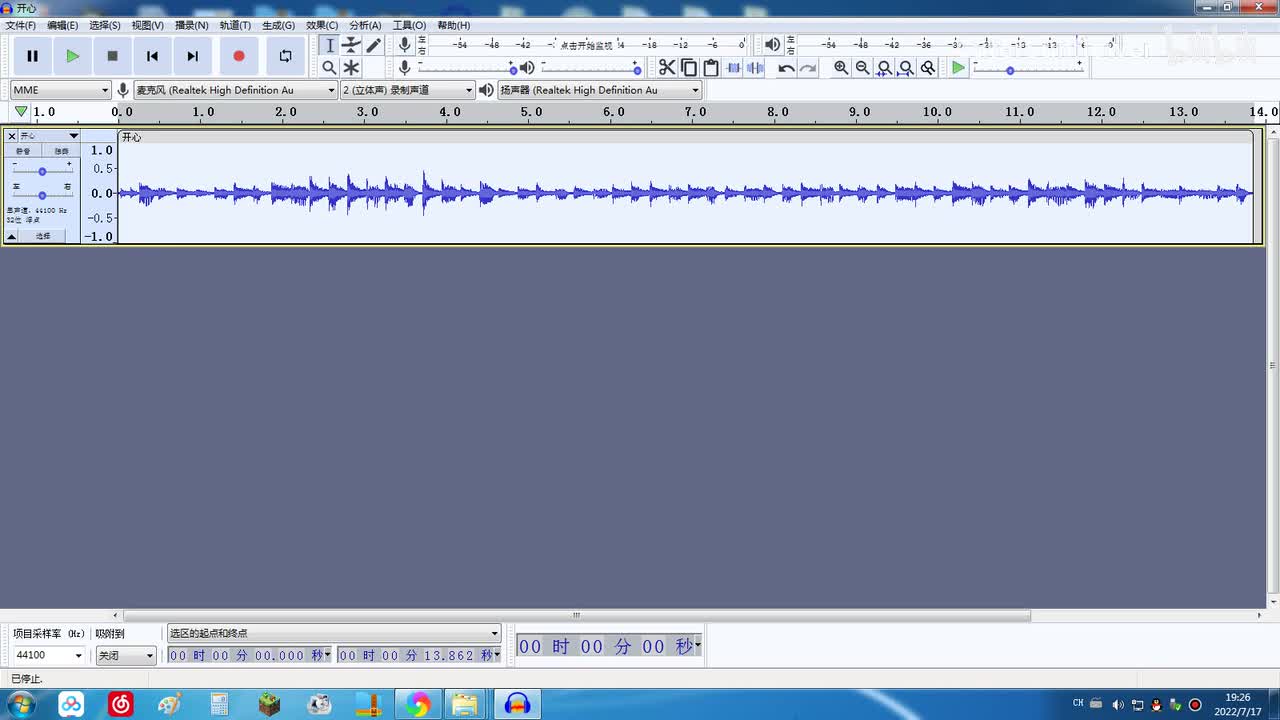Open the MME audio host dropdown
The height and width of the screenshot is (720, 1280).
coord(60,90)
